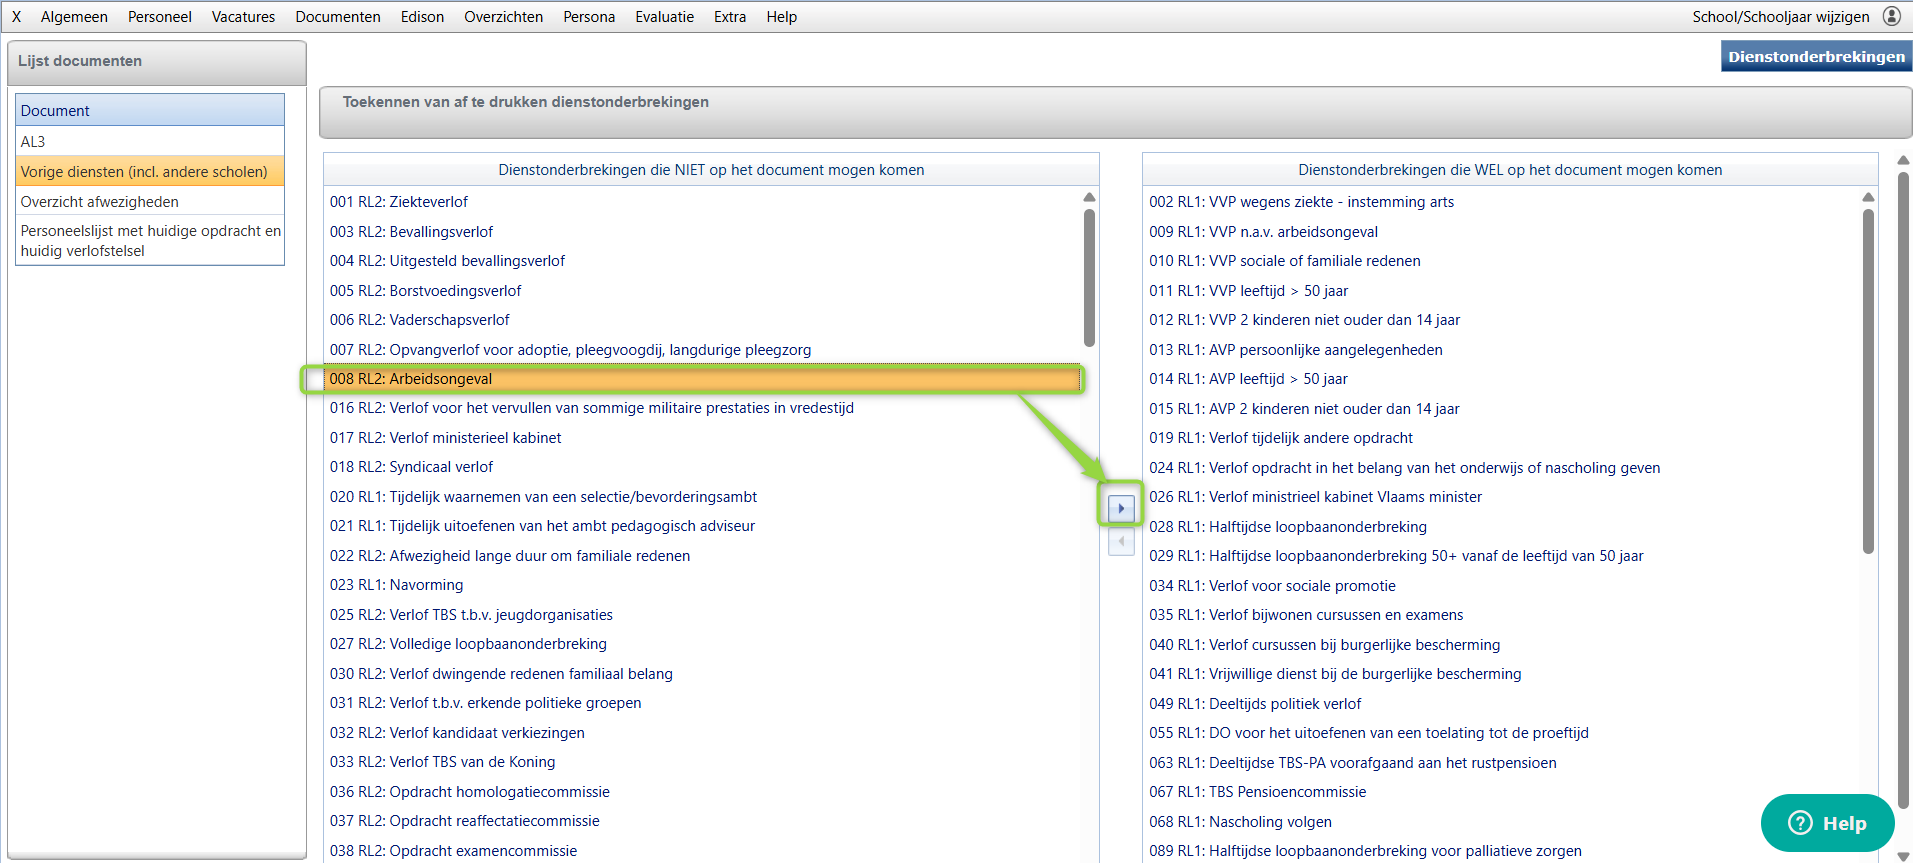Image resolution: width=1913 pixels, height=863 pixels.
Task: Open the Personeel menu
Action: click(x=160, y=17)
